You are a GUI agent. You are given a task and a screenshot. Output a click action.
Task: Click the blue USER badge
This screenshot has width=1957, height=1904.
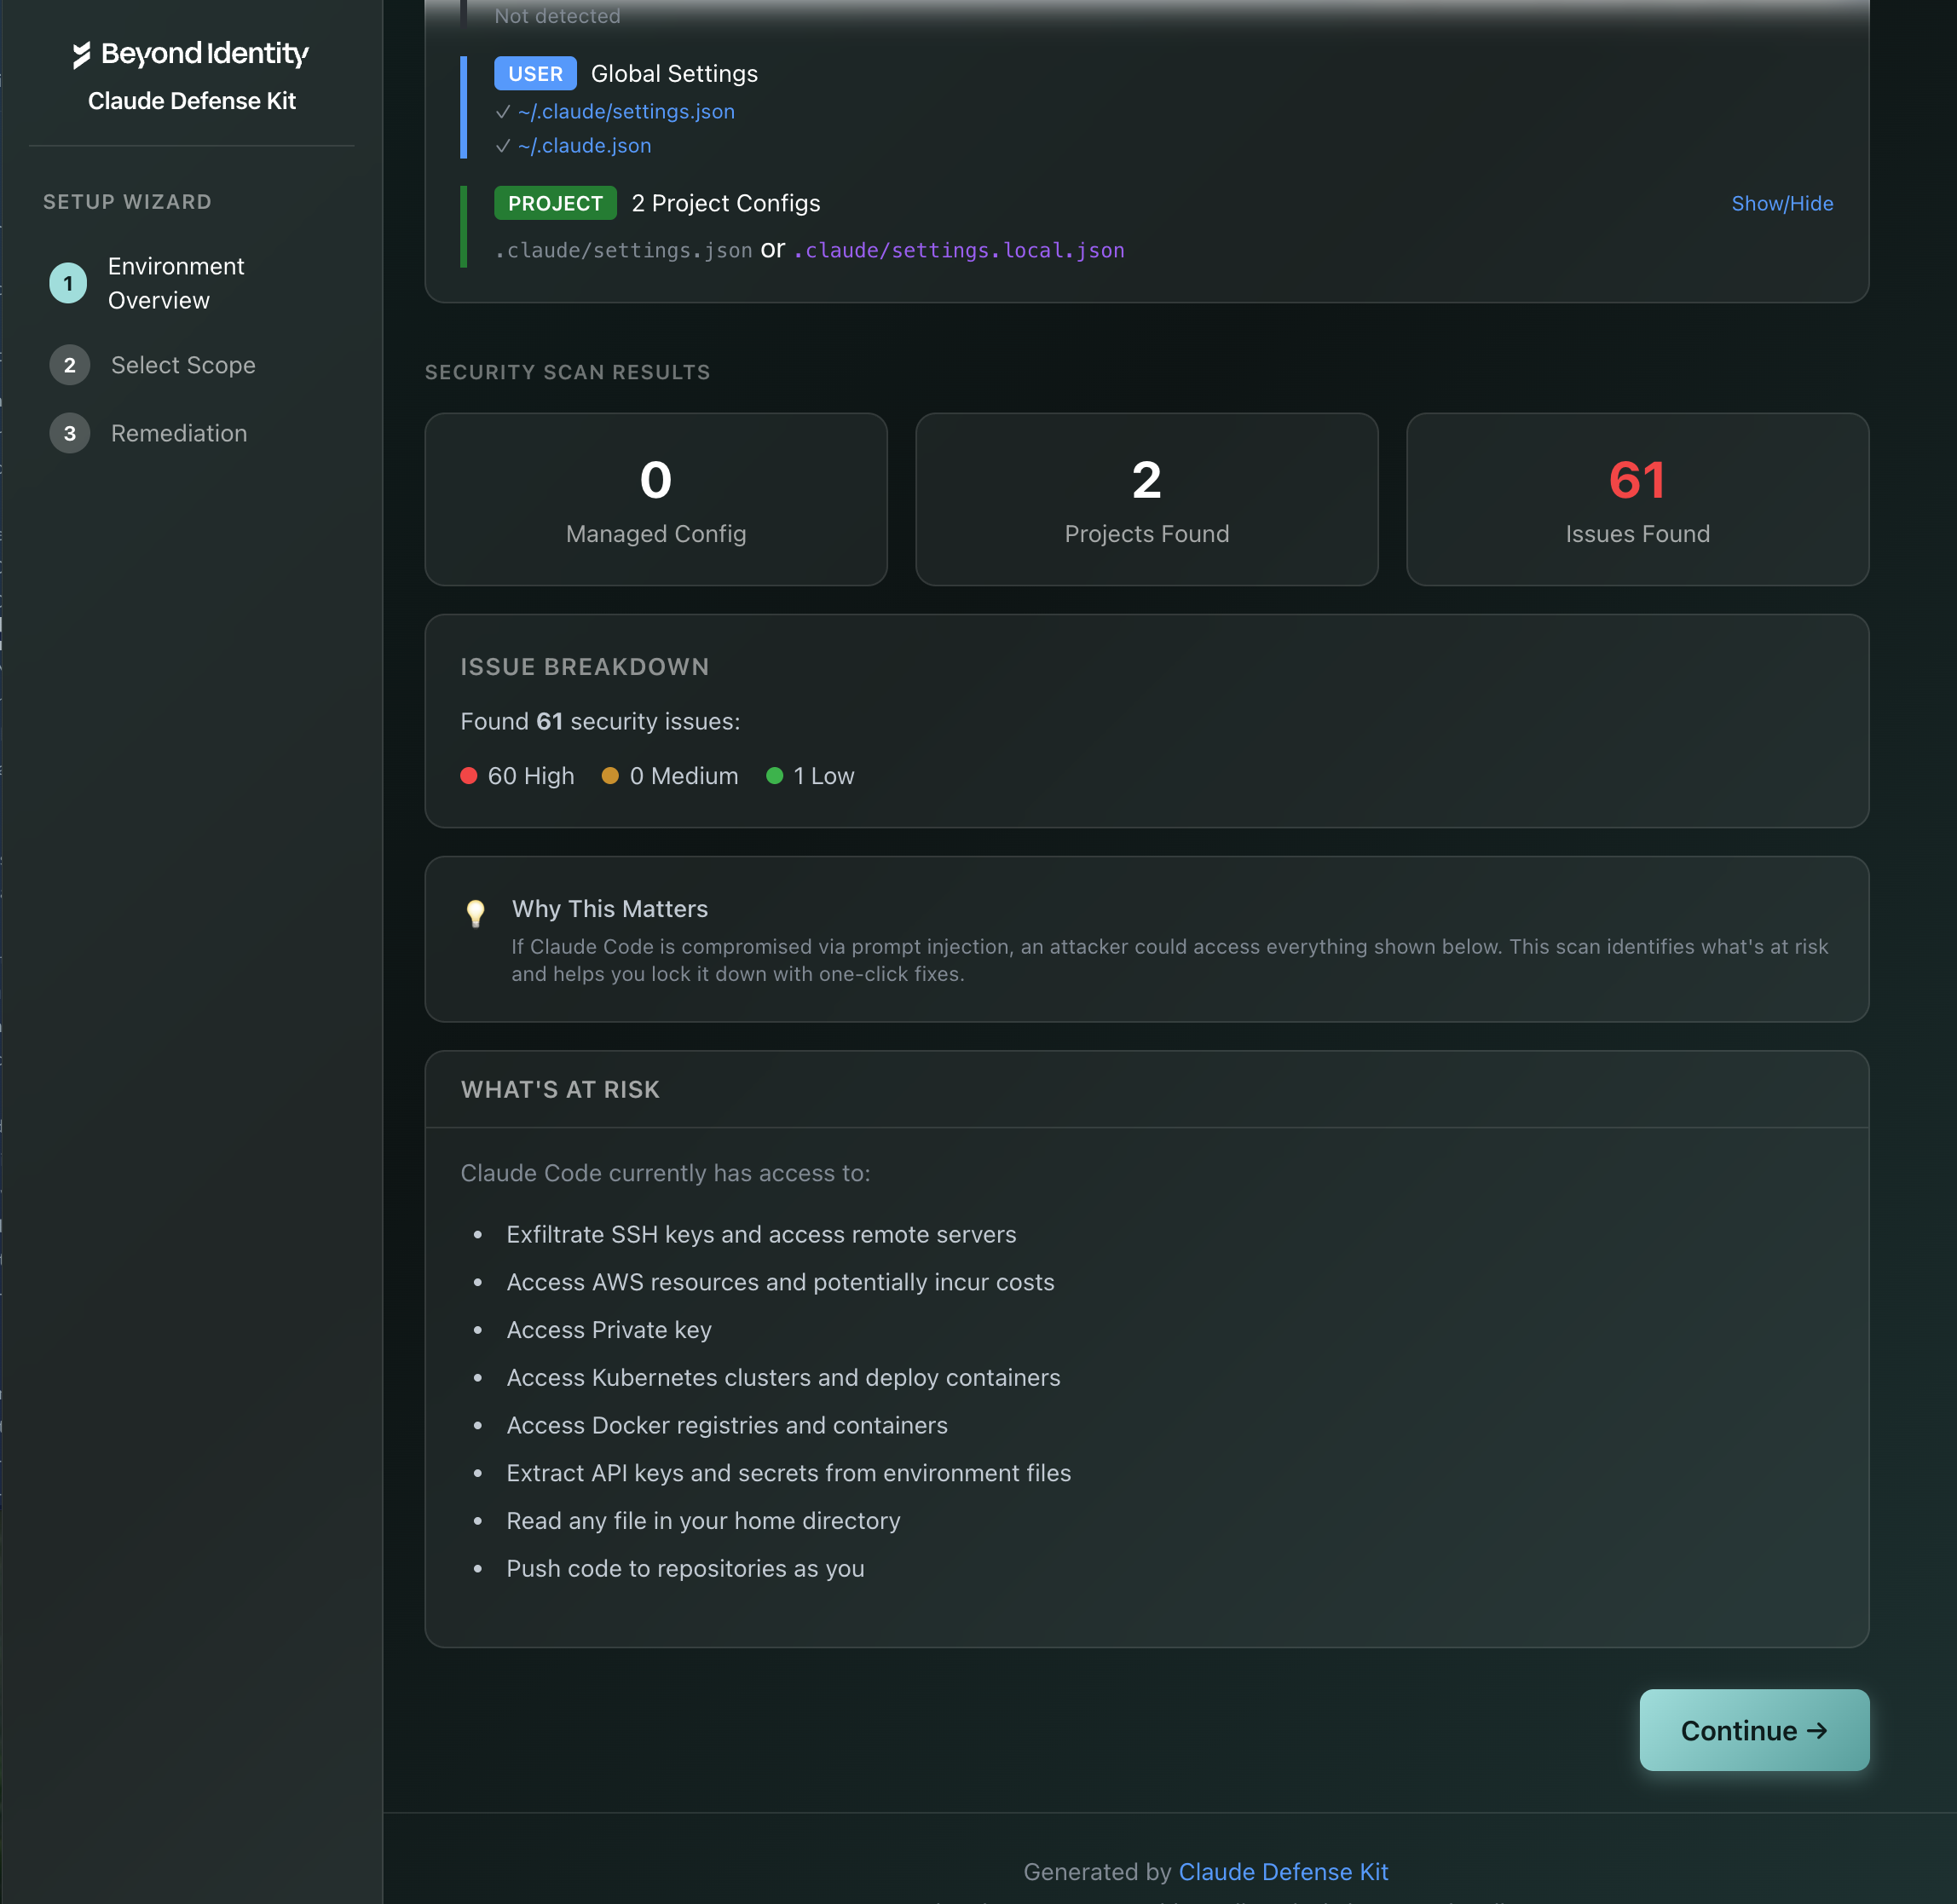(535, 74)
